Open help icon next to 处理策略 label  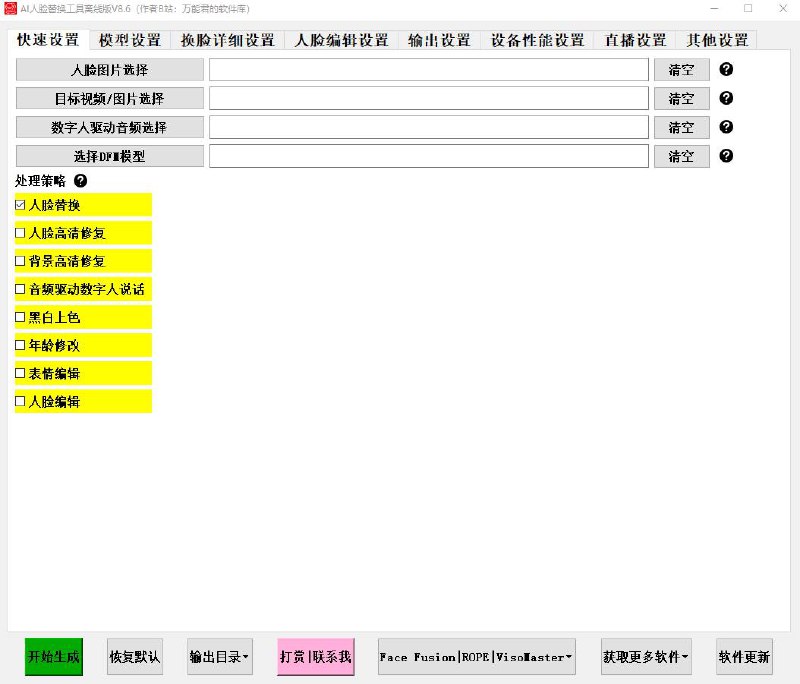click(80, 183)
